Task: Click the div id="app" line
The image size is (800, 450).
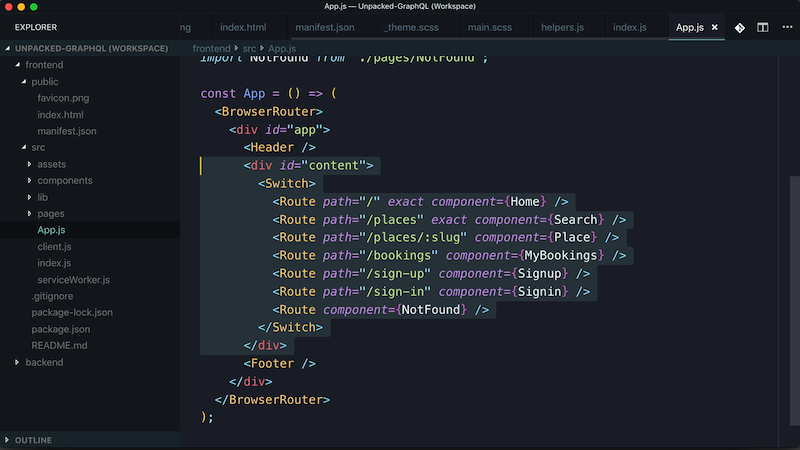Action: [280, 130]
